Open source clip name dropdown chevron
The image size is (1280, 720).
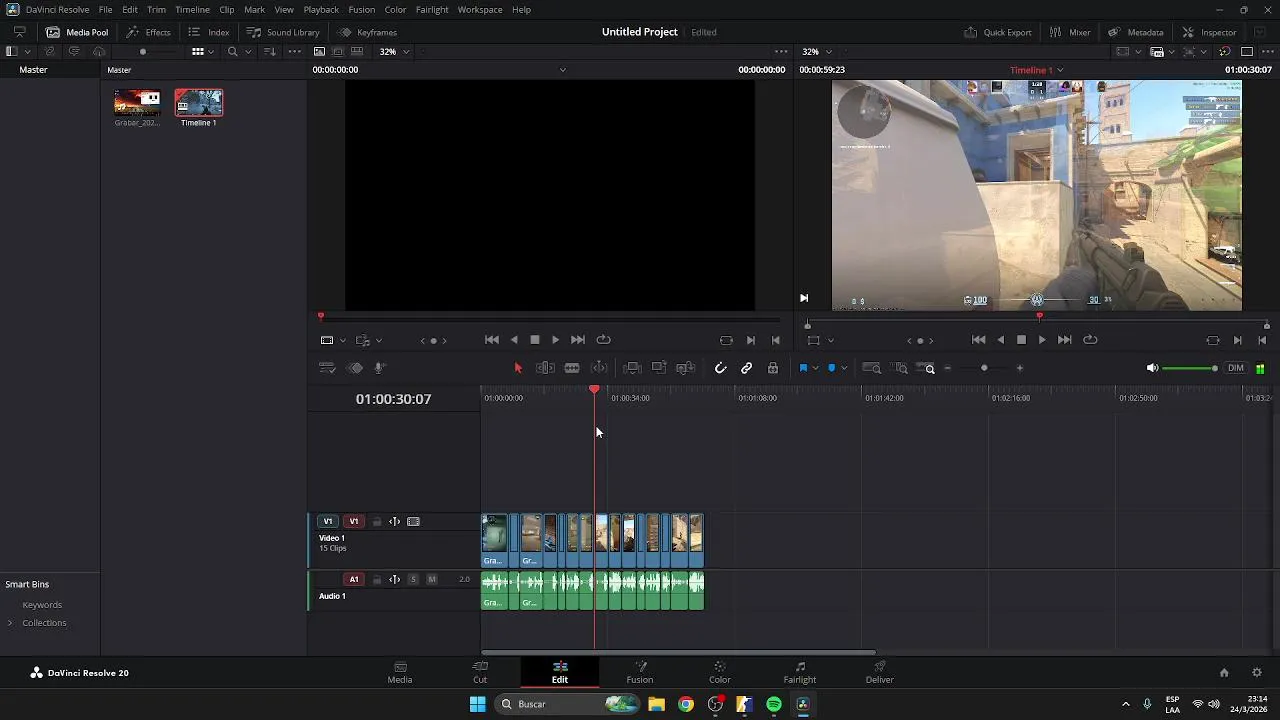(x=562, y=70)
